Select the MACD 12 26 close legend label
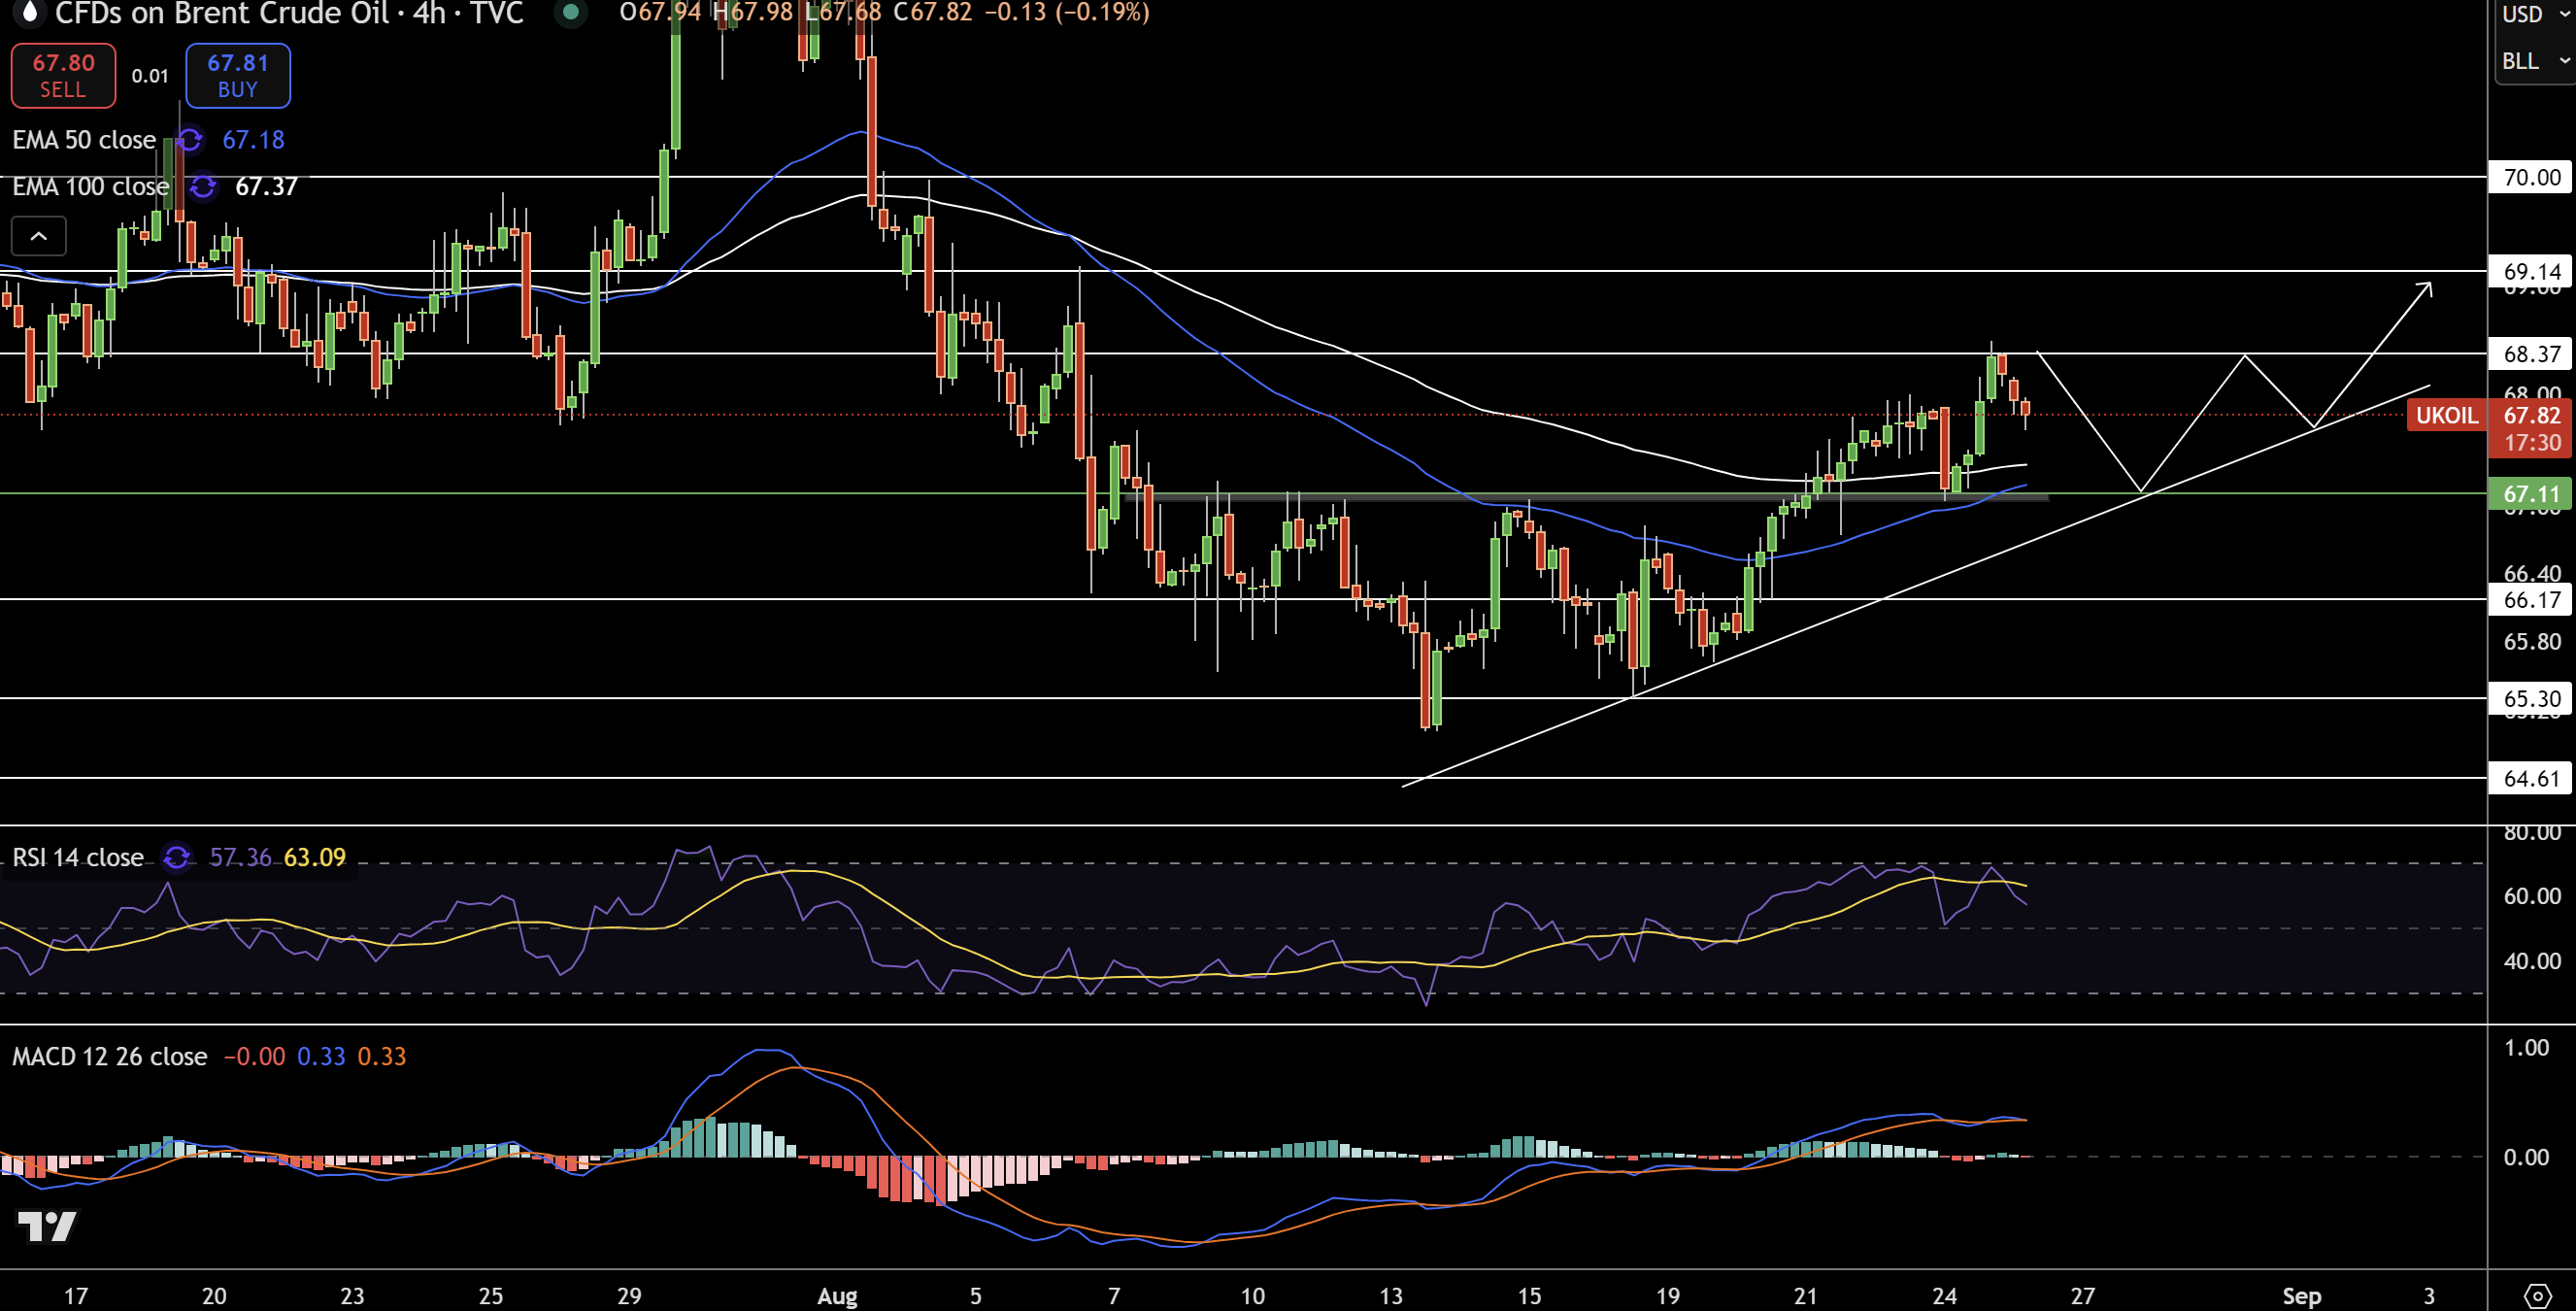 coord(110,1057)
